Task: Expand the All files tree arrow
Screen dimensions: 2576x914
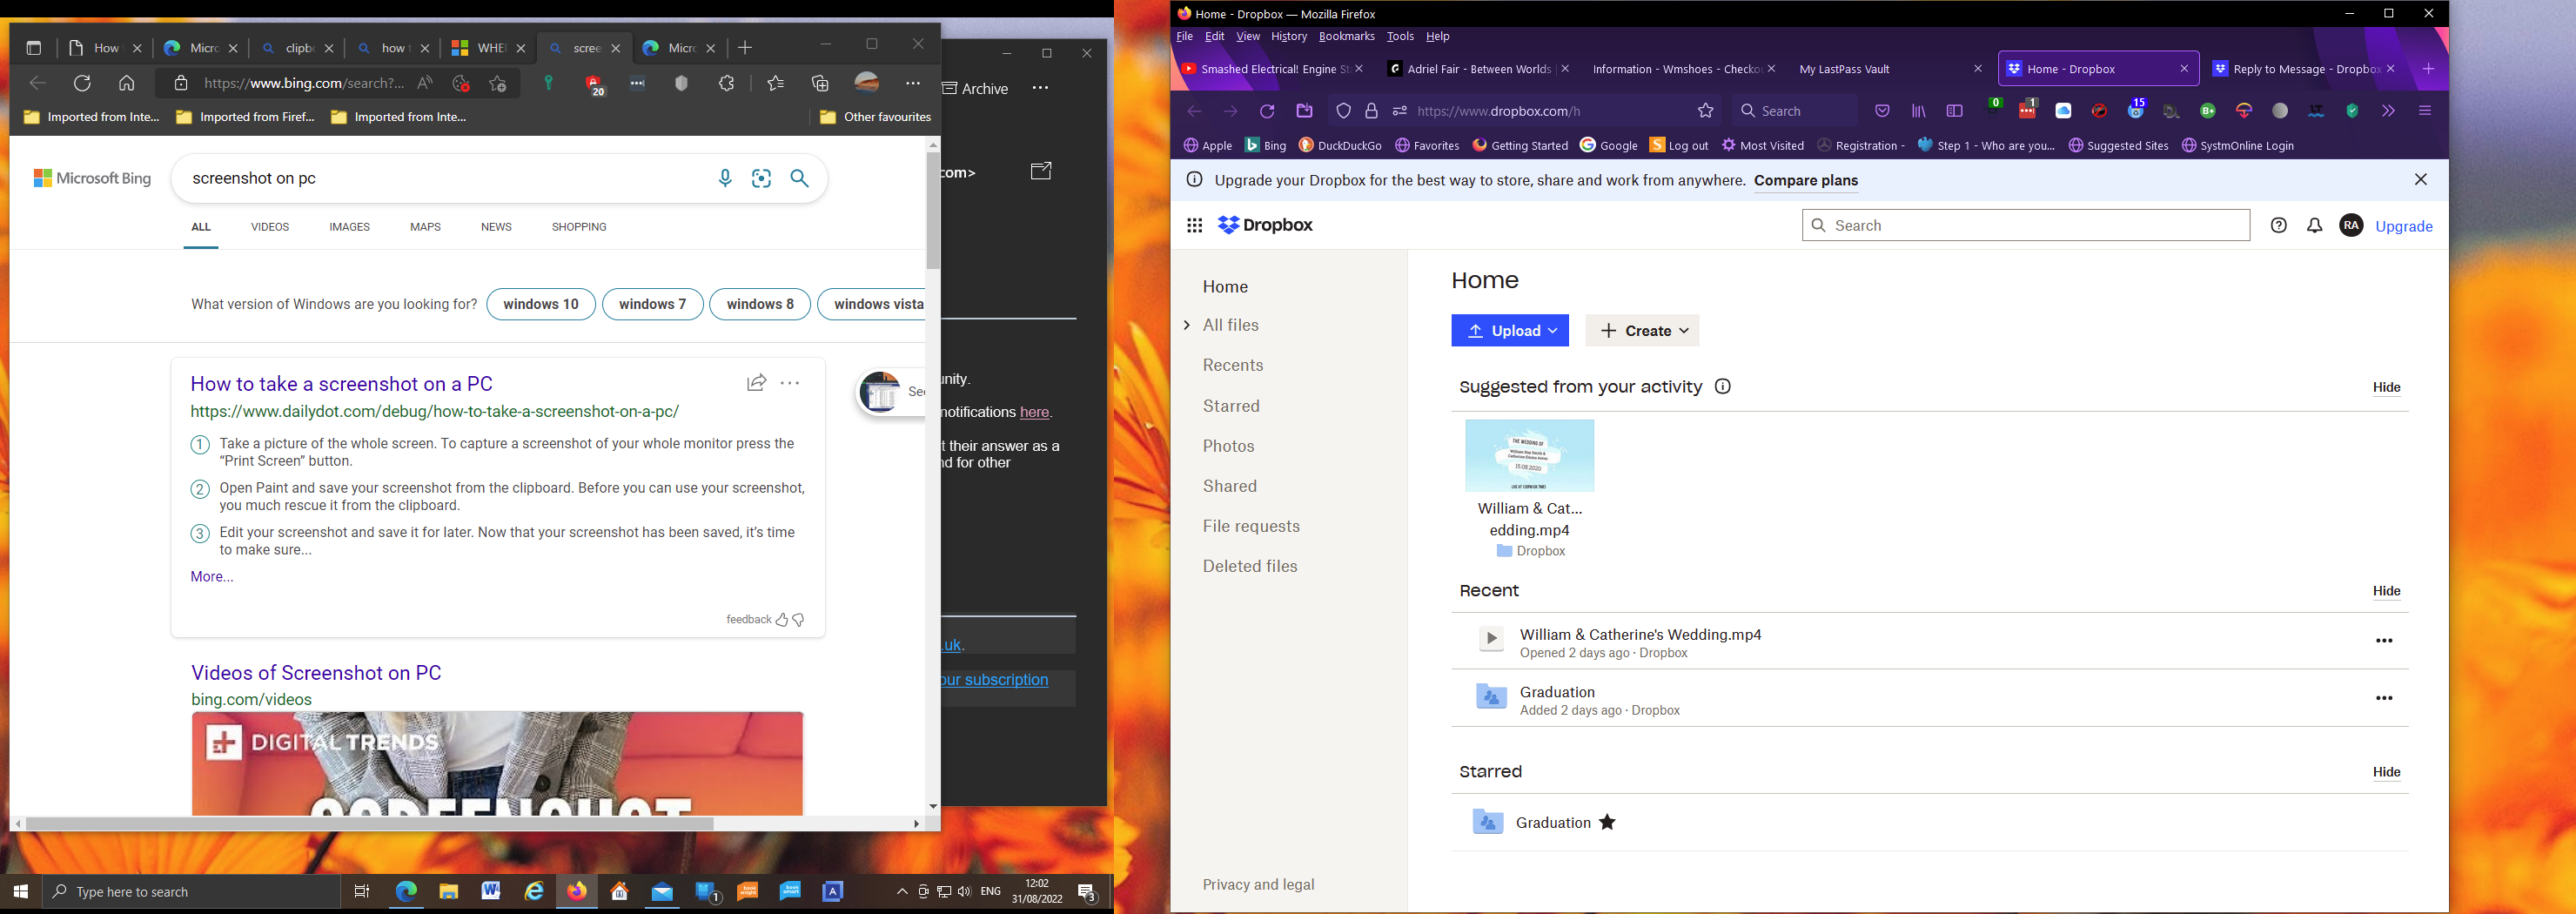Action: click(x=1187, y=326)
